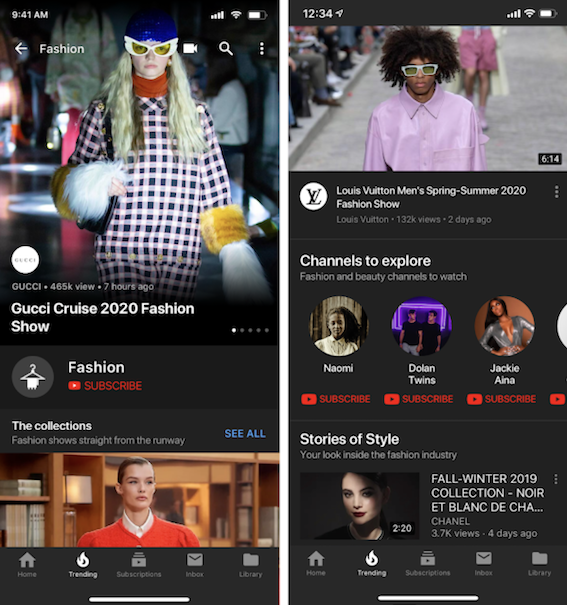Click SEE ALL for The collections

click(x=245, y=434)
